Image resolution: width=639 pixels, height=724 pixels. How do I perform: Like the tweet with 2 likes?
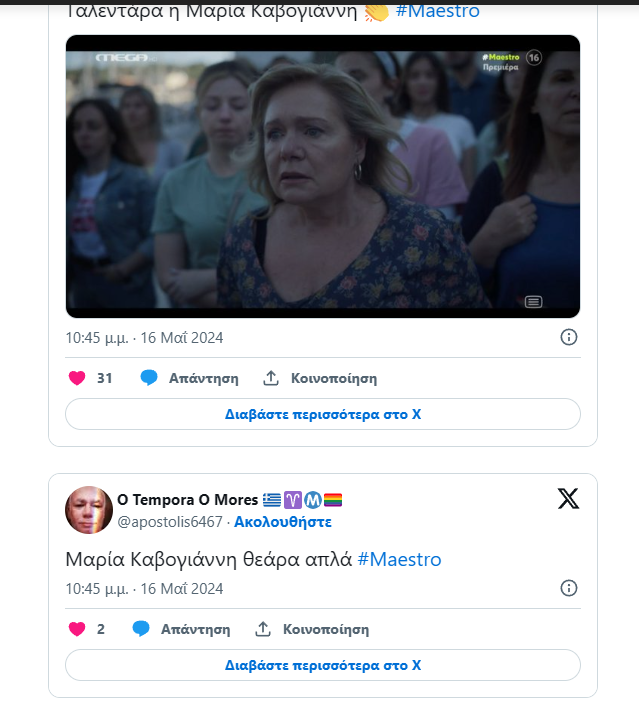77,629
